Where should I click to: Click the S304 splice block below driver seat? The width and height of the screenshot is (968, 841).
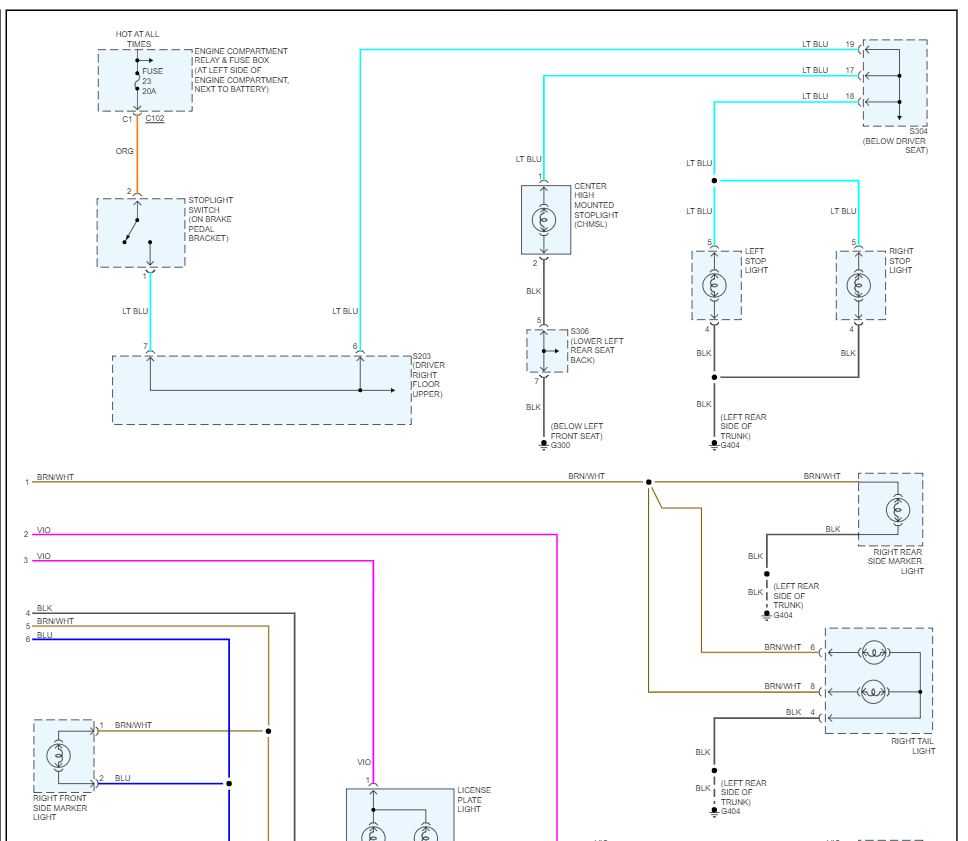tap(895, 83)
